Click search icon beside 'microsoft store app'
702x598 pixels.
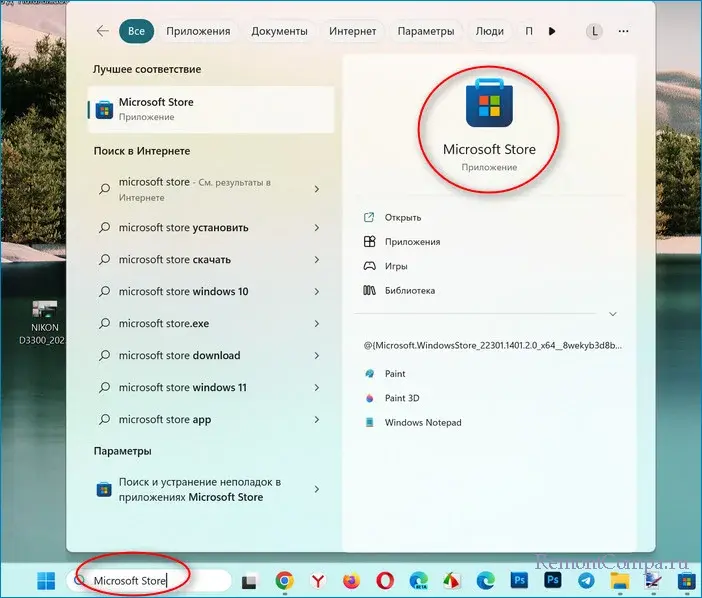(x=104, y=419)
